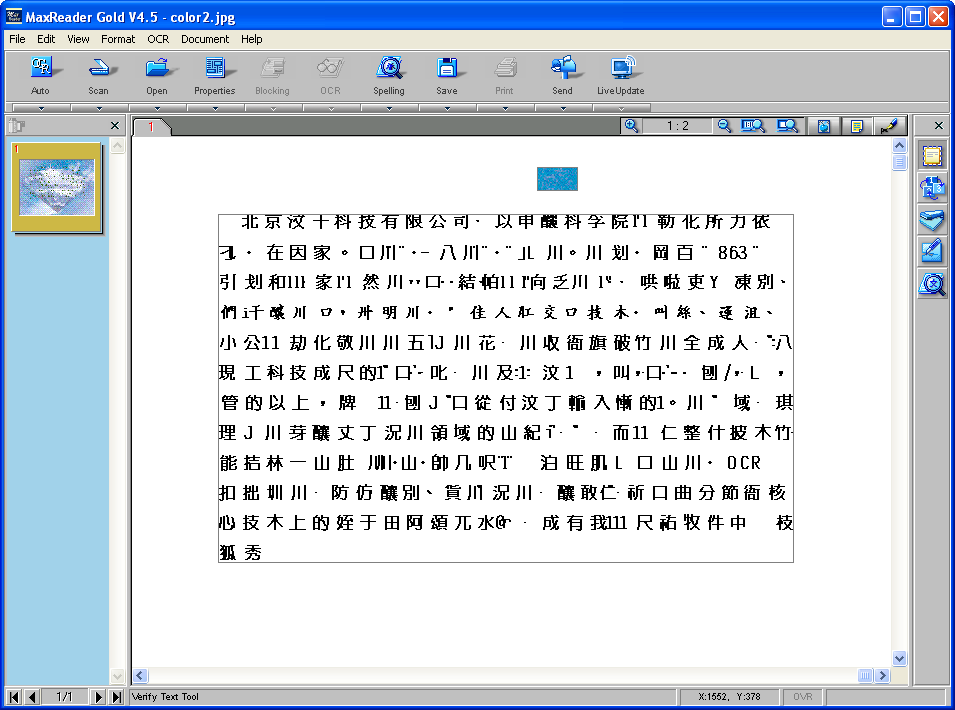
Task: Save the document with Save icon
Action: point(446,76)
